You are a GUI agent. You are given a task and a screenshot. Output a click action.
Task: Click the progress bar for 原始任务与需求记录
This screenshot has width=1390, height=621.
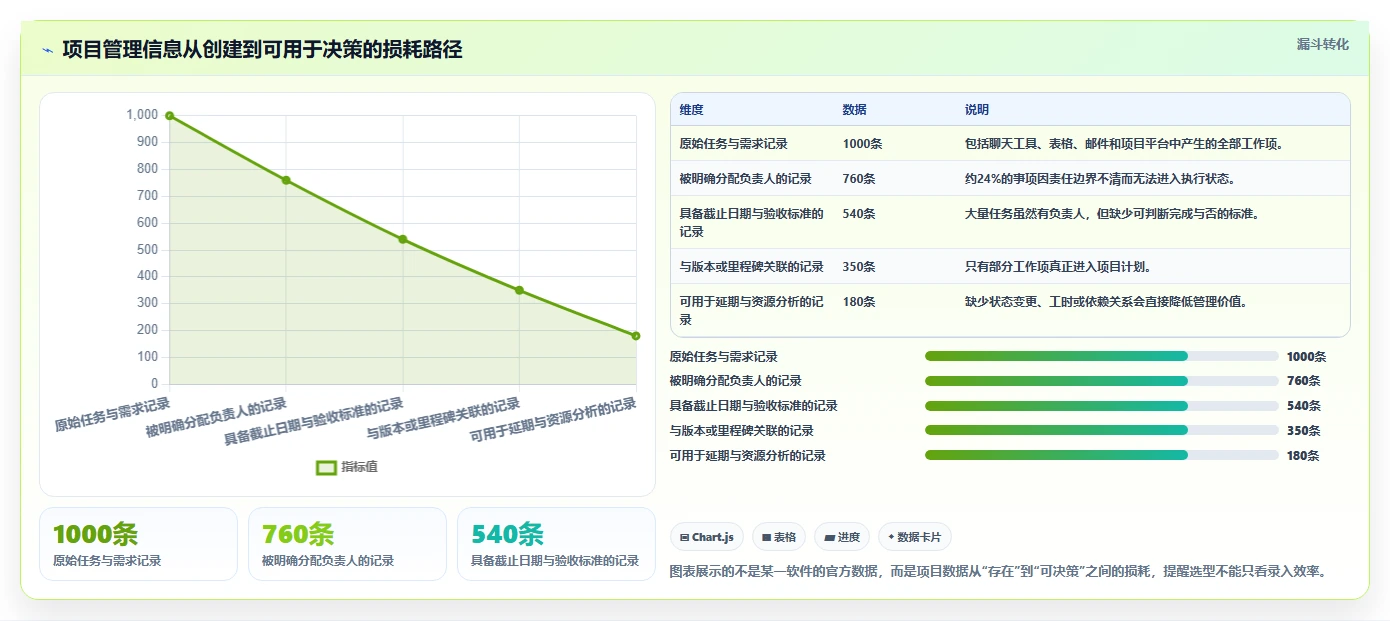tap(1102, 356)
